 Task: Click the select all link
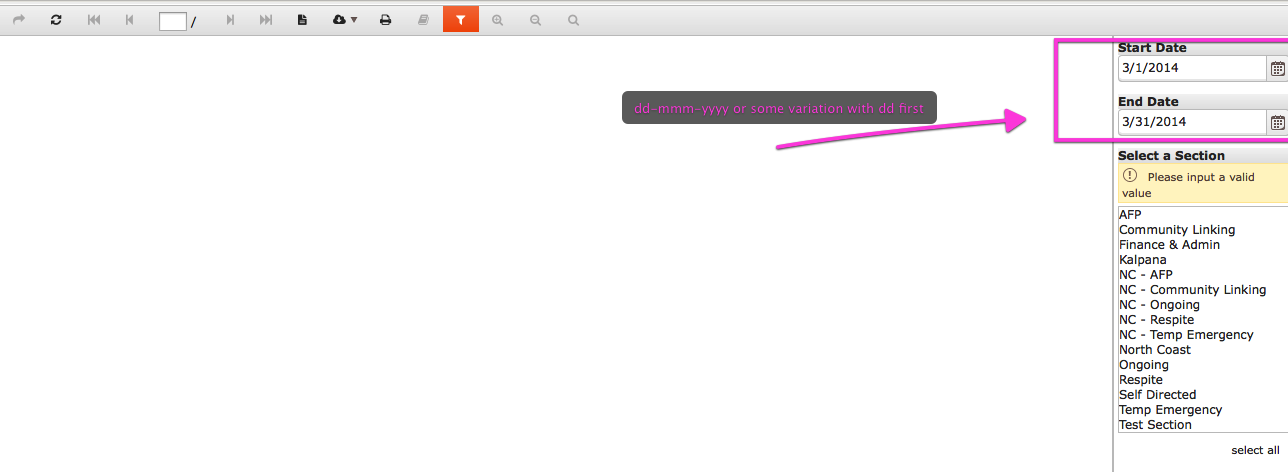(1255, 450)
